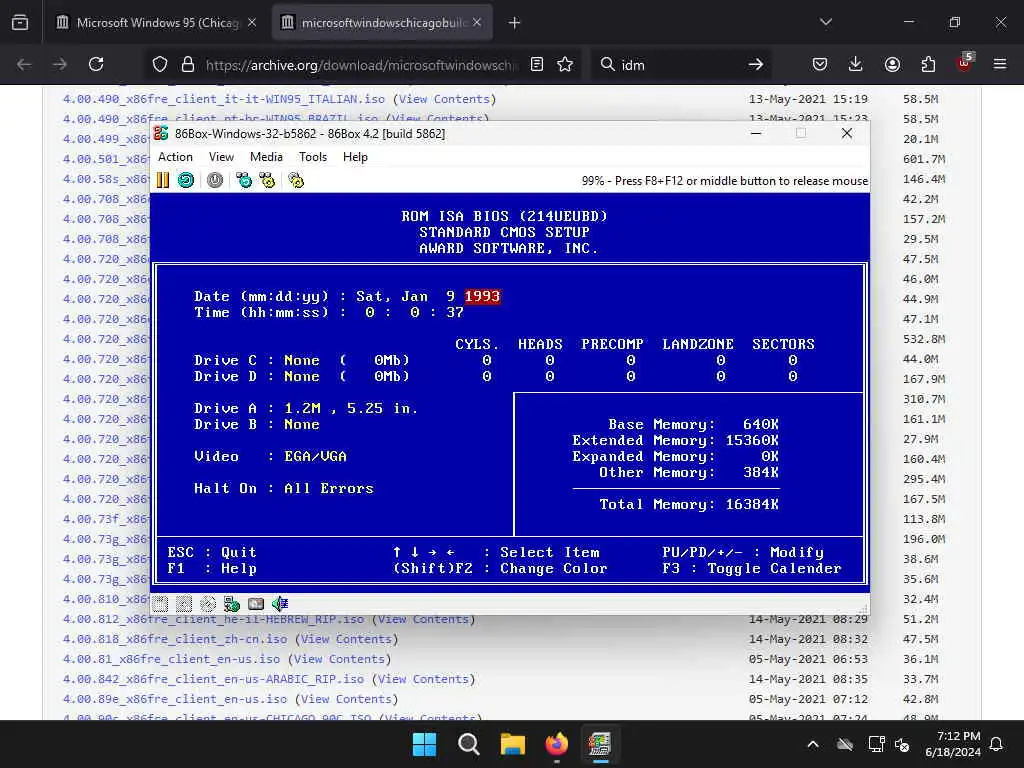Open the 4.00.490 WIN95_ITALIAN.iso link
The image size is (1024, 768).
click(x=223, y=99)
